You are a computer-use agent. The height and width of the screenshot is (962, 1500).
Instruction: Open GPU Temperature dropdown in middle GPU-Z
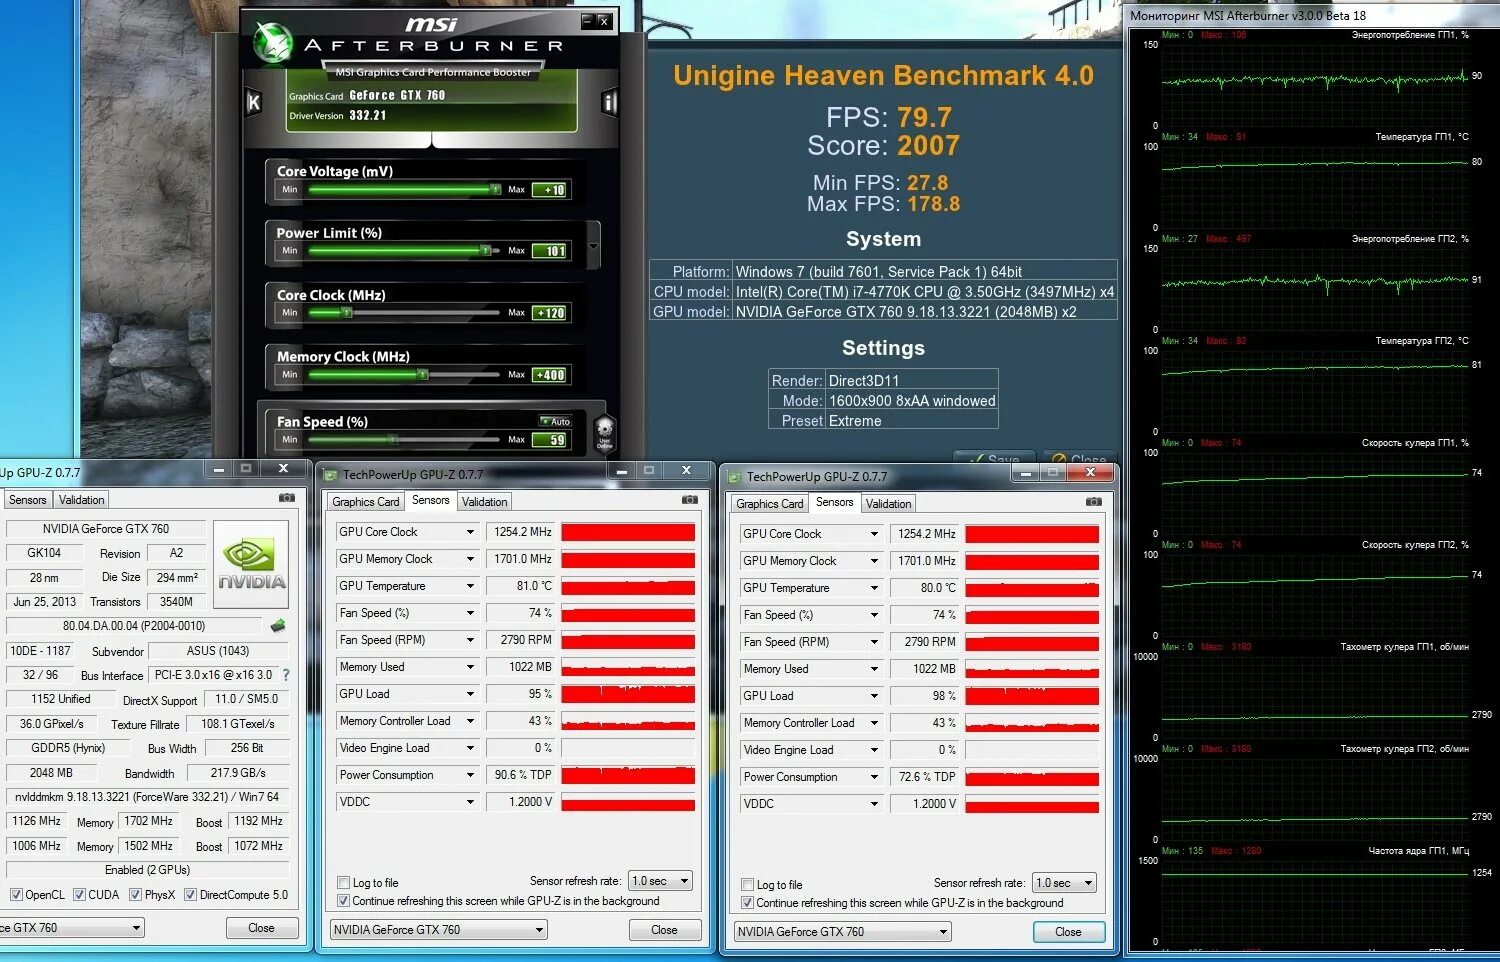(x=470, y=586)
